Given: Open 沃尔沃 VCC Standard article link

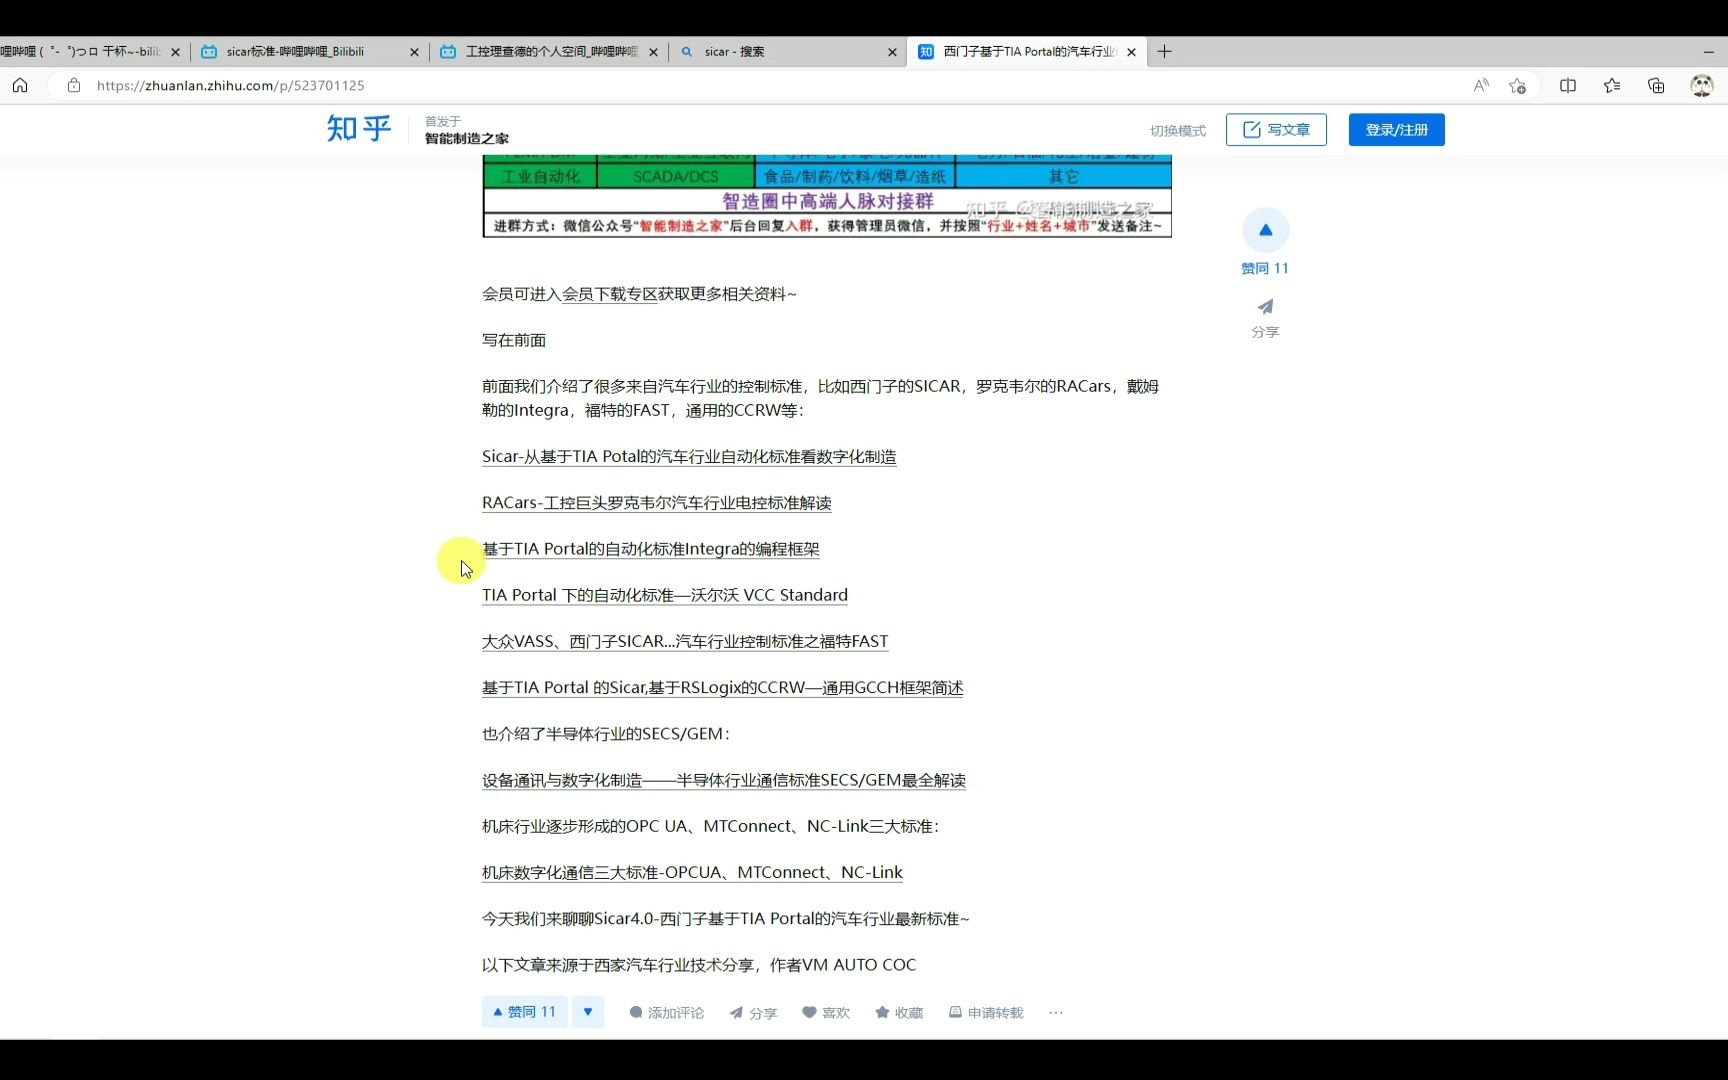Looking at the screenshot, I should 665,595.
